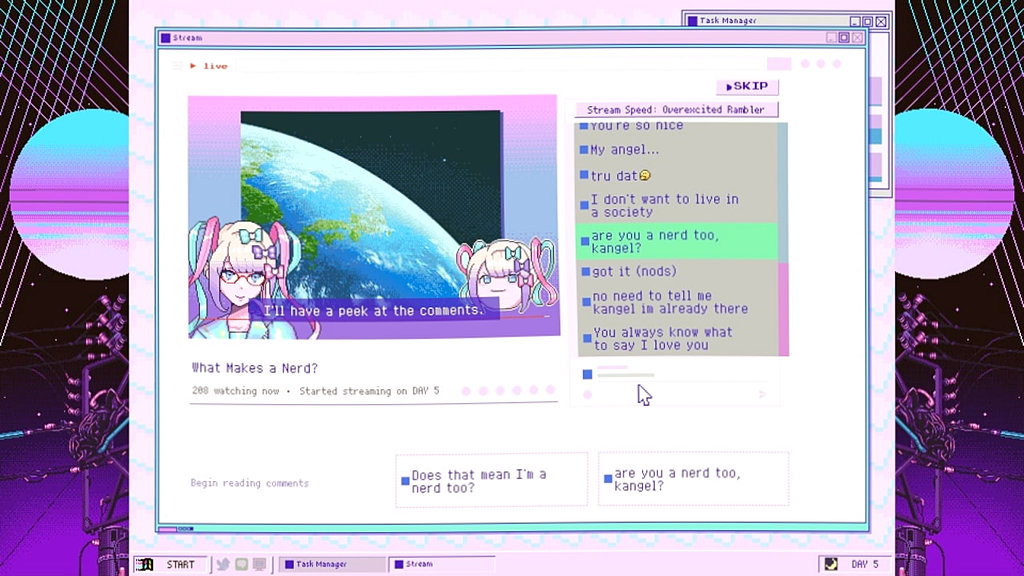
Task: Switch to Stream in the taskbar
Action: coord(441,564)
